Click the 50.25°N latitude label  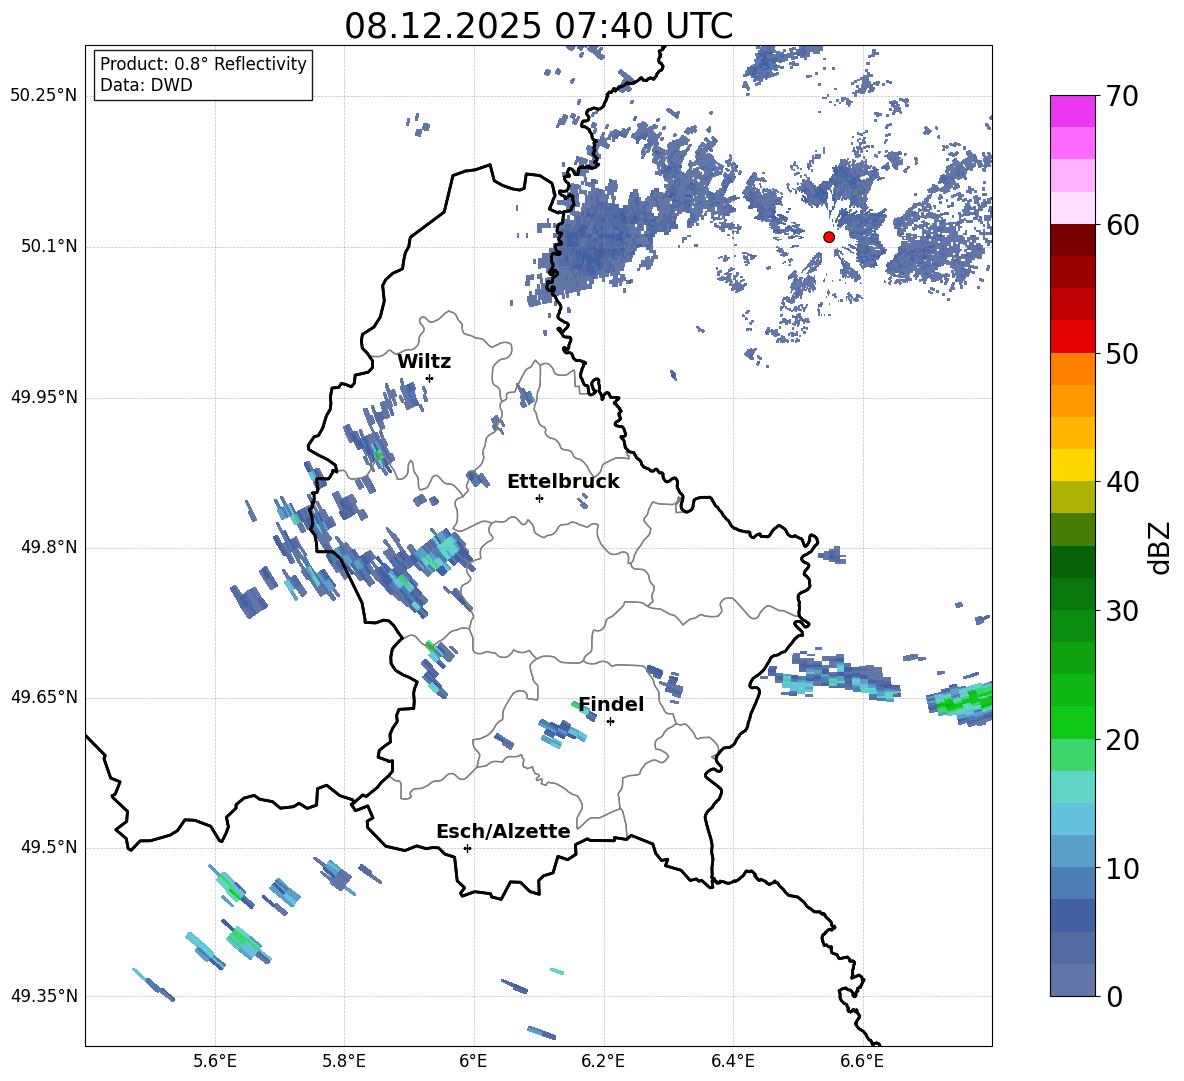[43, 96]
